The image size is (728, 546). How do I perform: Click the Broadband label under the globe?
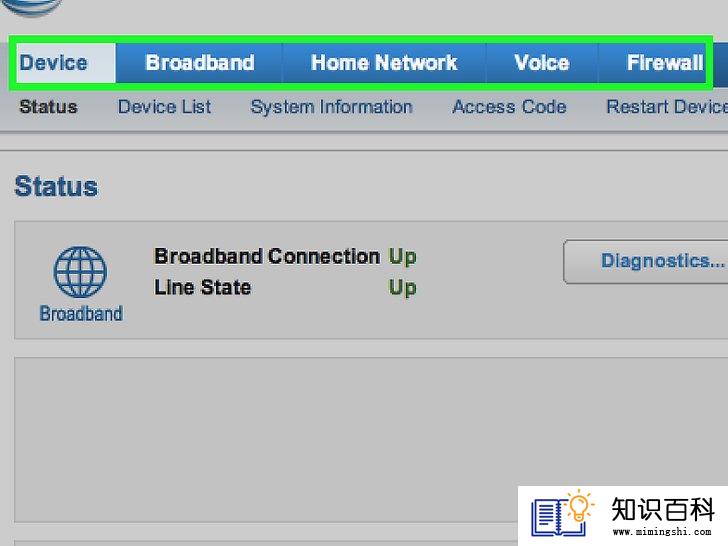tap(81, 313)
